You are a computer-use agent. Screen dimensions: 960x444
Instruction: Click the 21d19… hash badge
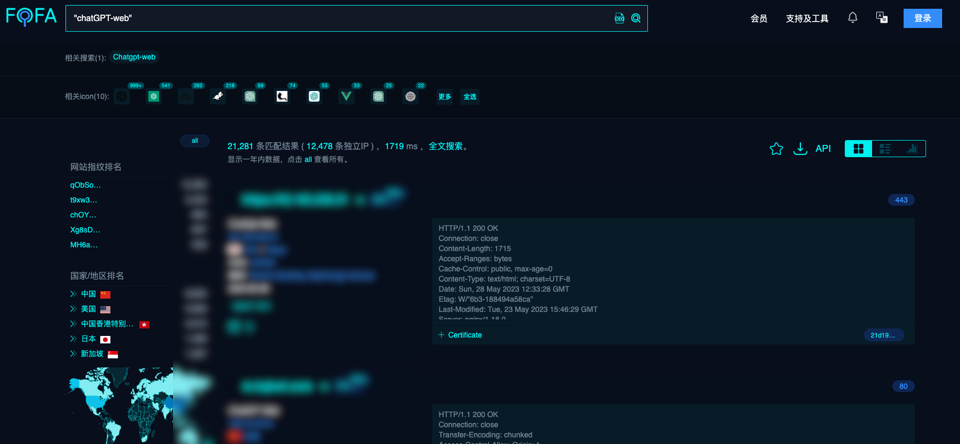click(883, 335)
